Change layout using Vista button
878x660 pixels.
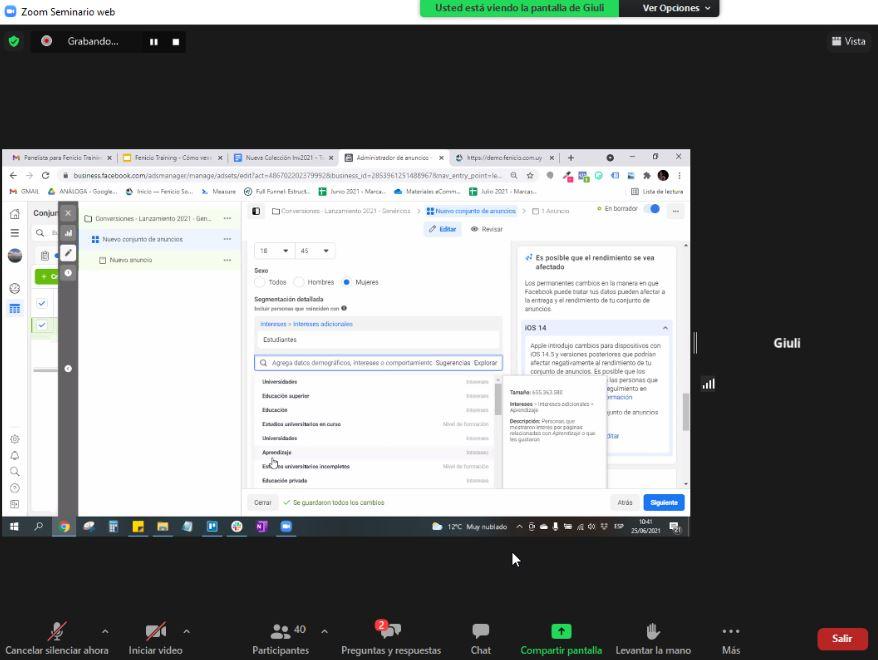[x=848, y=41]
